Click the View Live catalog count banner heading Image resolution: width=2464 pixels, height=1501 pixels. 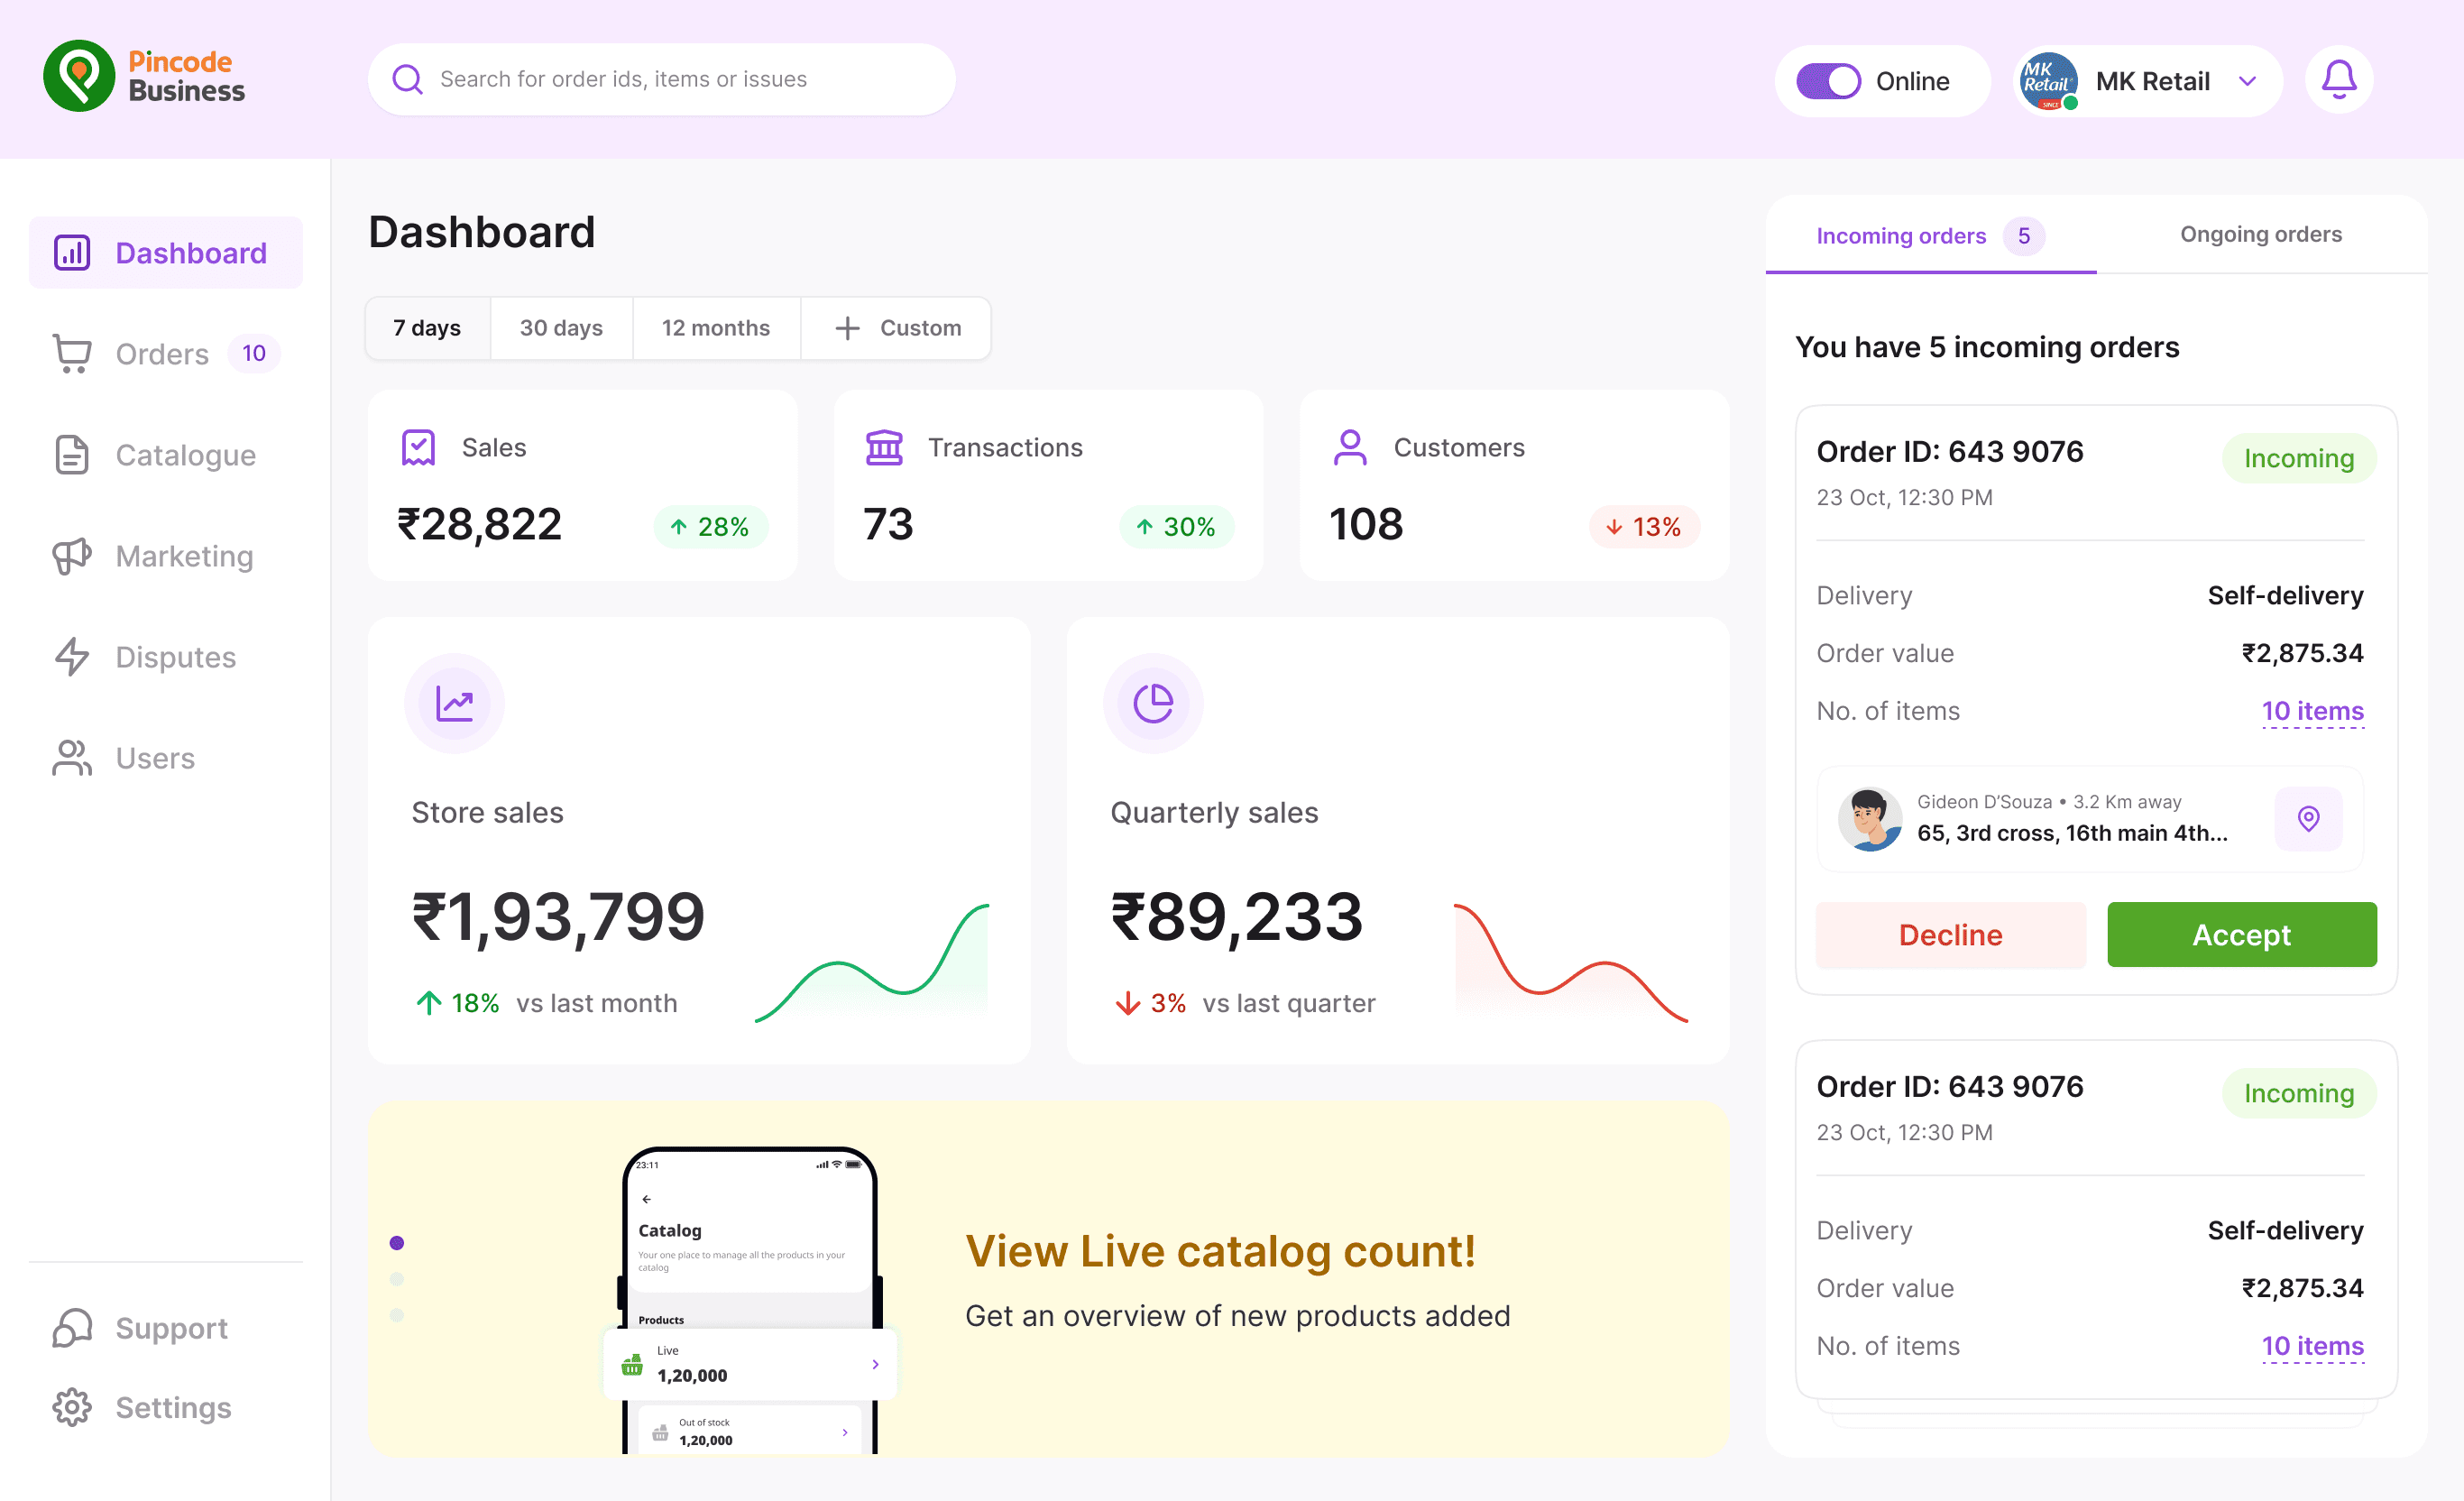pos(1220,1251)
